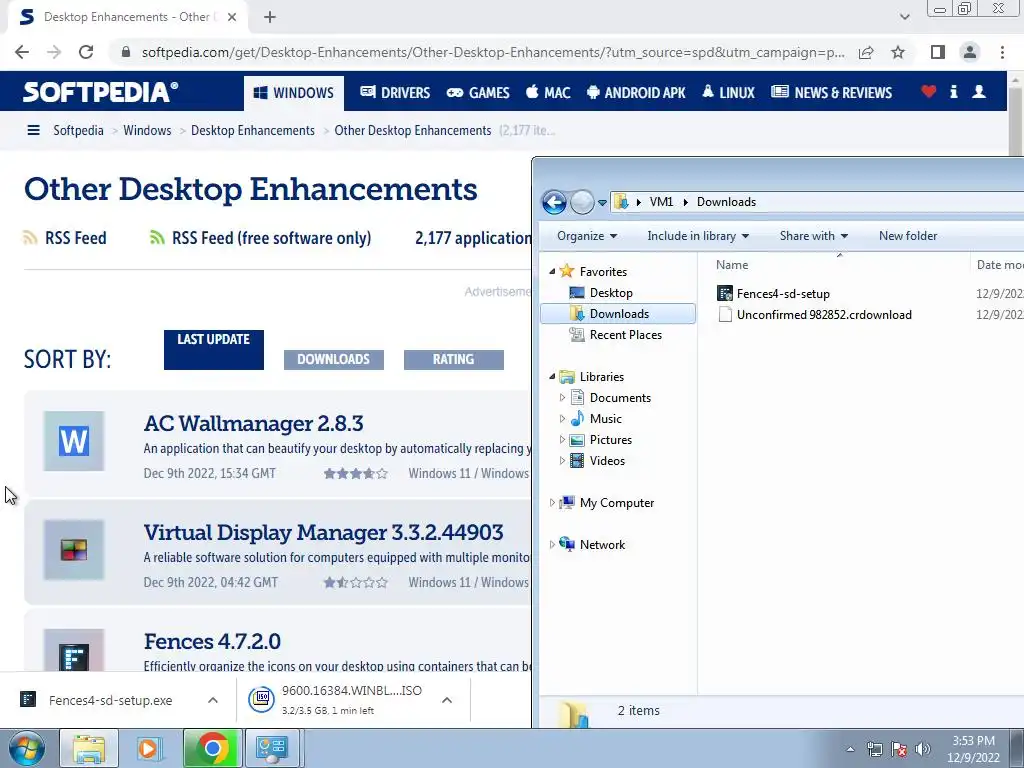Sort by DOWNLOADS
The image size is (1024, 768).
[x=334, y=359]
